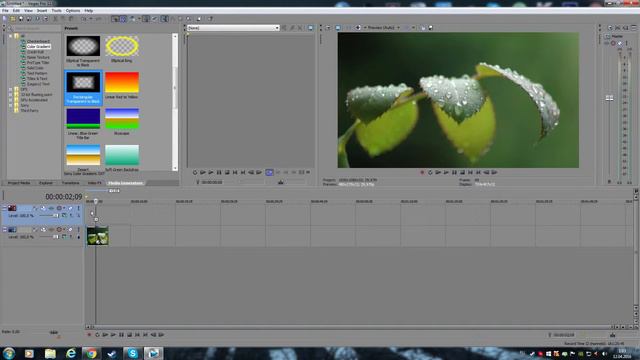Open Preview quality dropdown
This screenshot has height=360, width=640.
[x=381, y=28]
